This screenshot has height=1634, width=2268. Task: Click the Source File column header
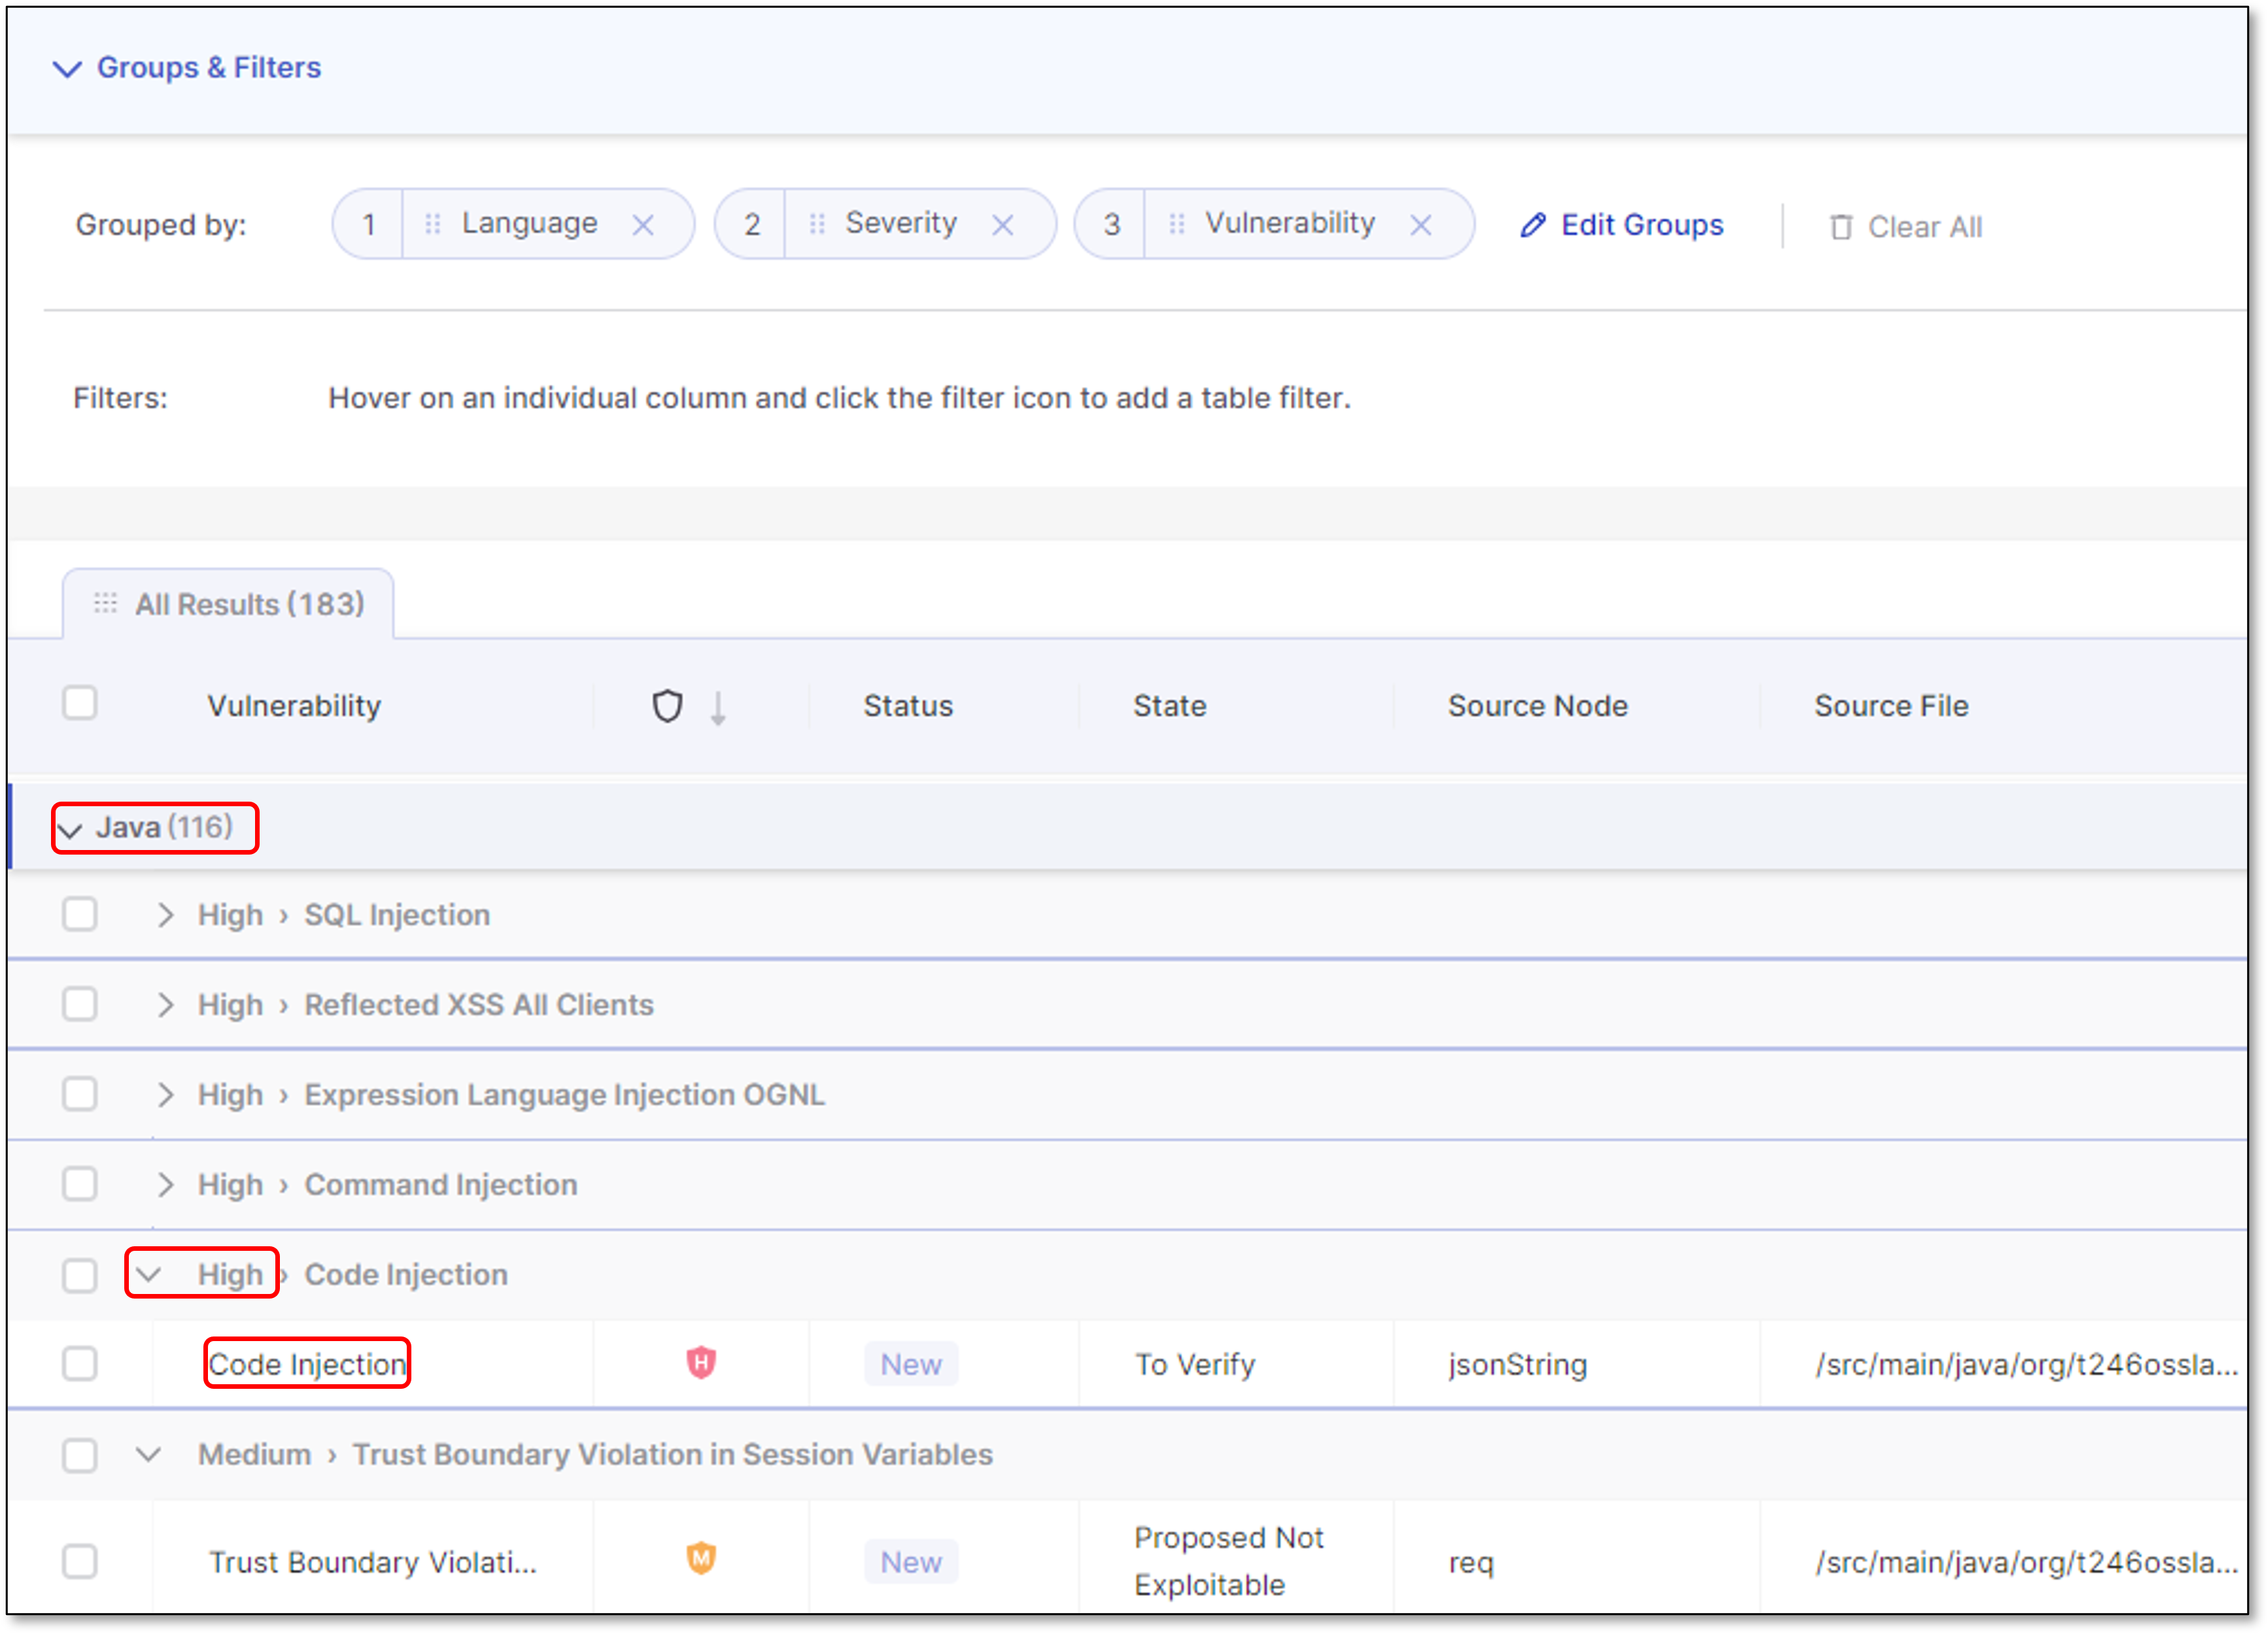click(1891, 706)
